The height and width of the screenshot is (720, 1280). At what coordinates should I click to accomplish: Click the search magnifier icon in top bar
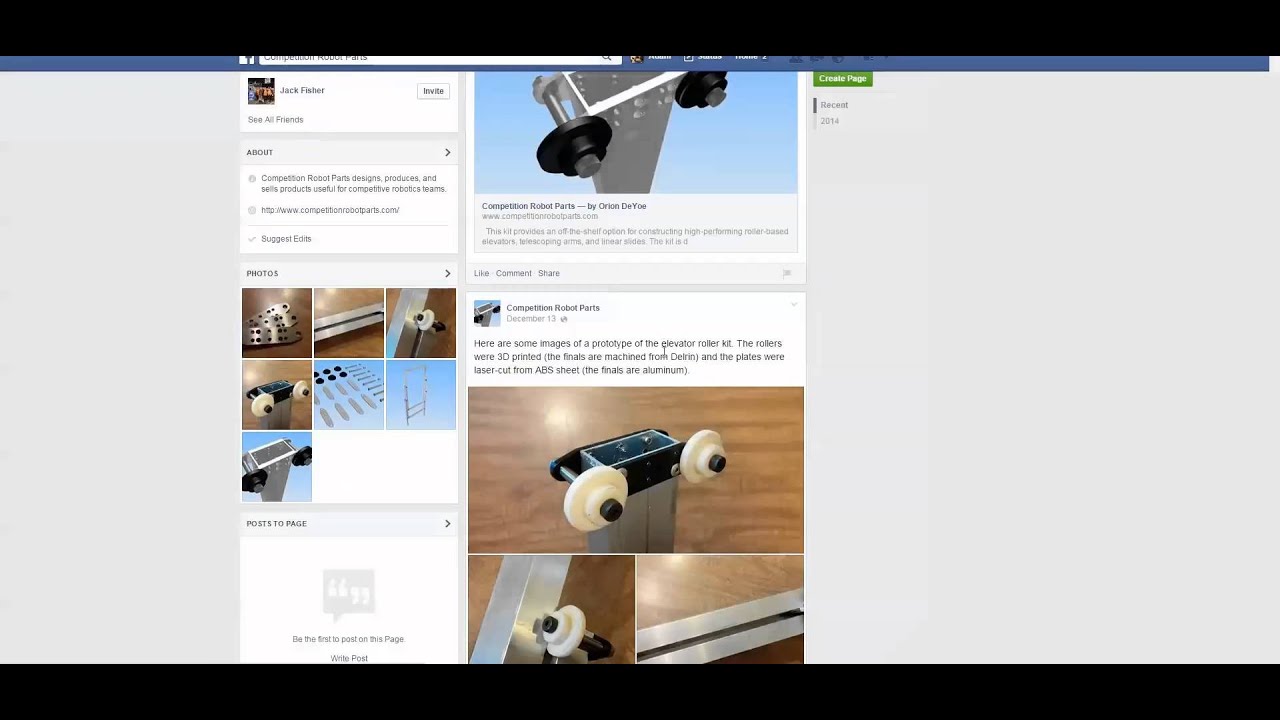[606, 58]
